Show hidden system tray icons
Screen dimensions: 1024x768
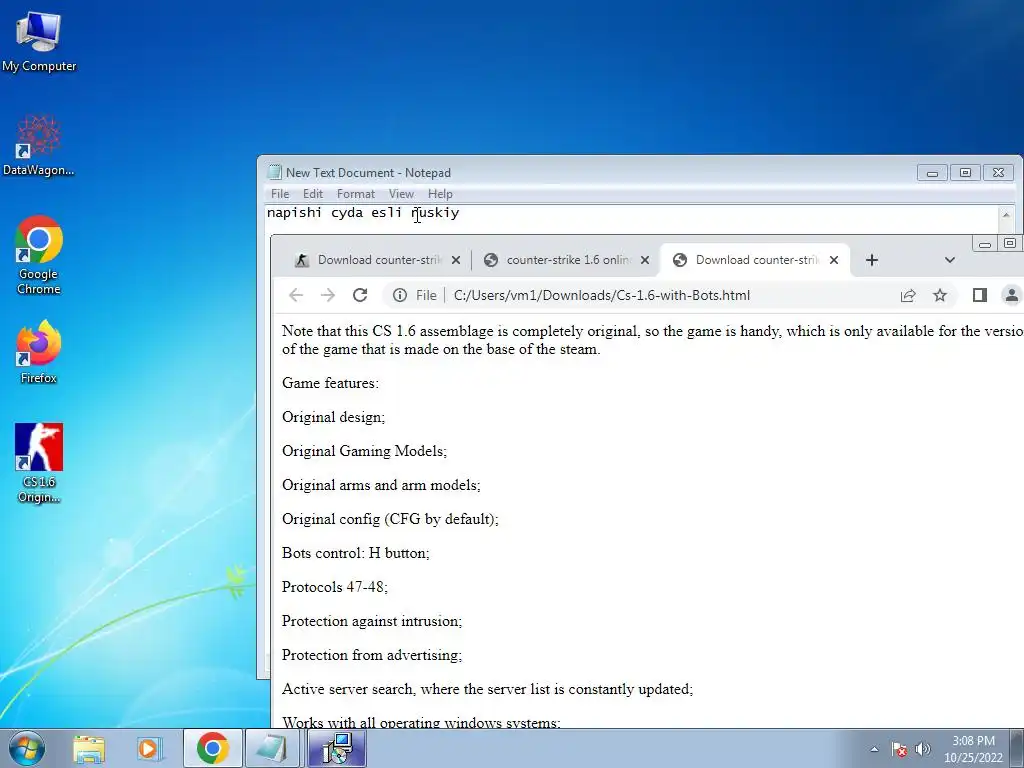coord(874,749)
